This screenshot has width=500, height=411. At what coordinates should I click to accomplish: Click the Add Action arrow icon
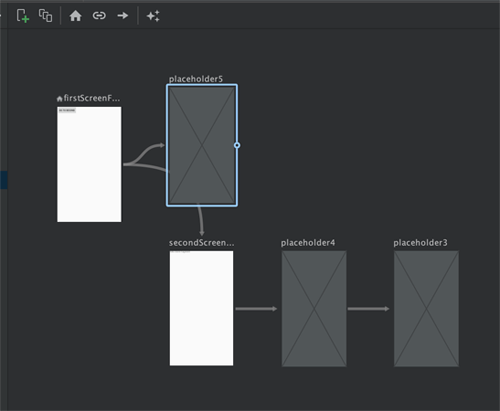pos(123,16)
